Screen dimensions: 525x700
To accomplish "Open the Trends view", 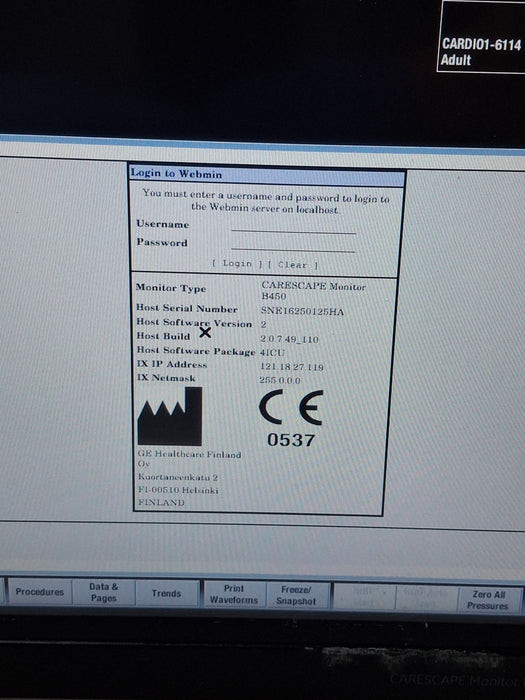I will [x=167, y=593].
